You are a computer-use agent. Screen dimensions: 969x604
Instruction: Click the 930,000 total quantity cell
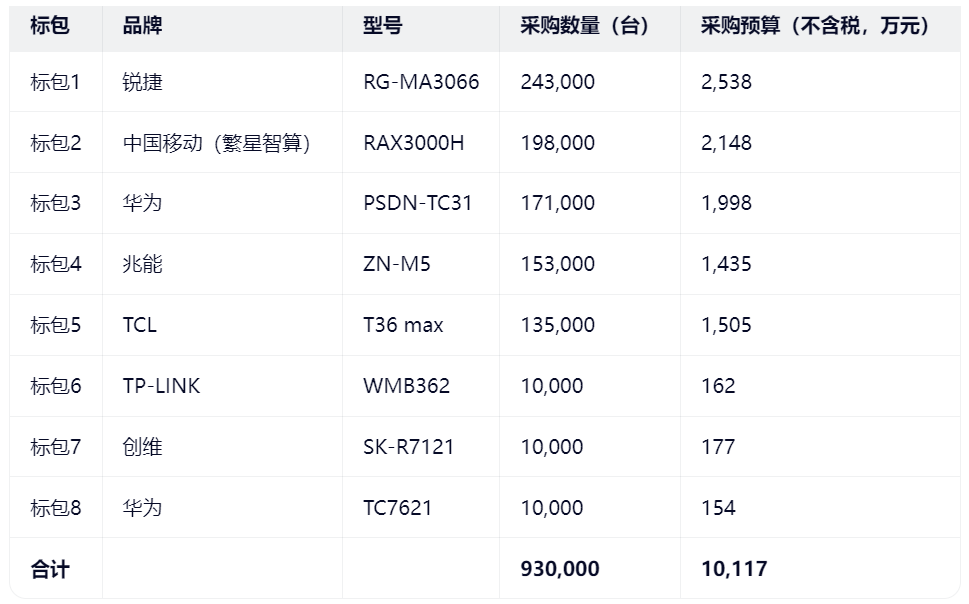pyautogui.click(x=560, y=569)
